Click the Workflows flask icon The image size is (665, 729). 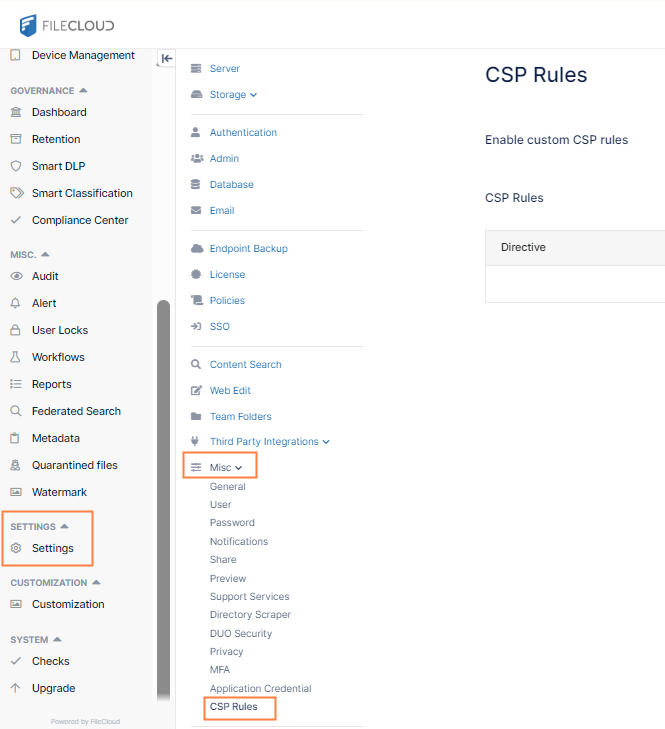pos(15,357)
